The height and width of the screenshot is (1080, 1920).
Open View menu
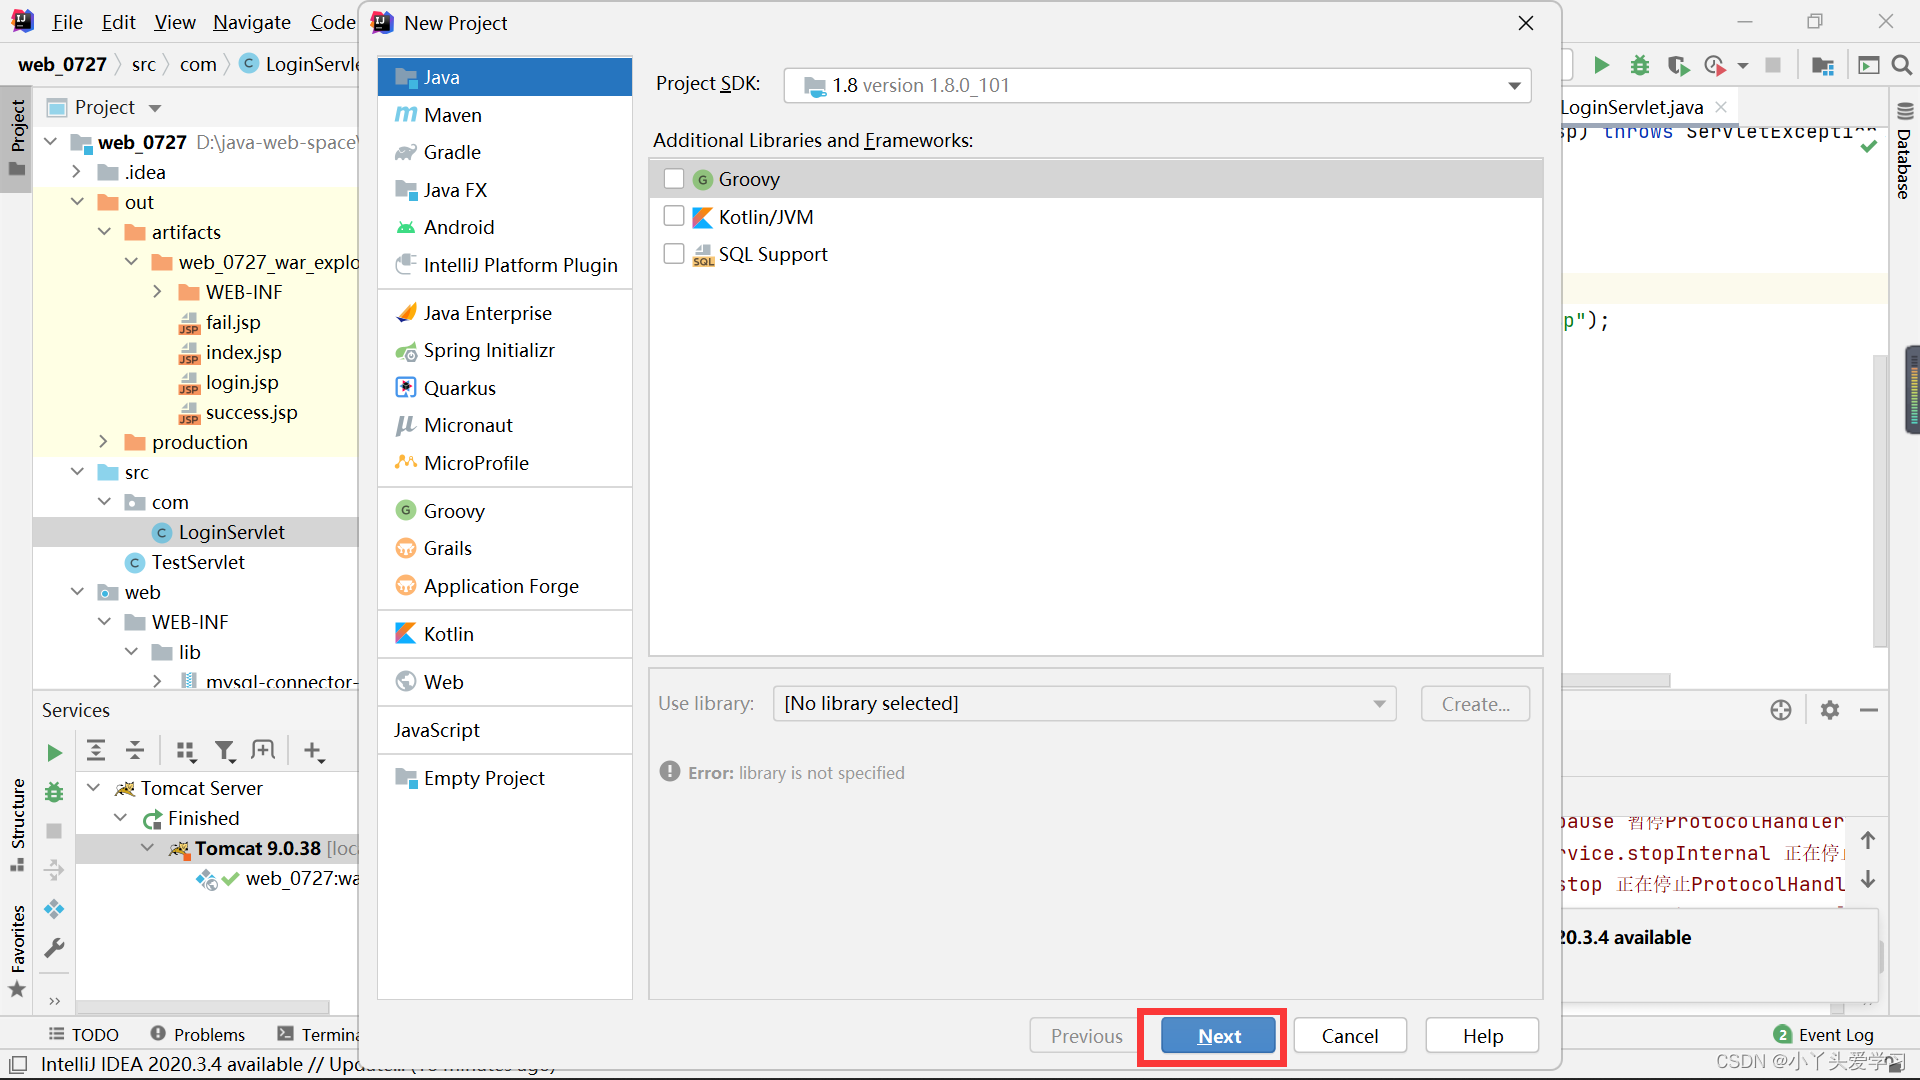pyautogui.click(x=175, y=22)
